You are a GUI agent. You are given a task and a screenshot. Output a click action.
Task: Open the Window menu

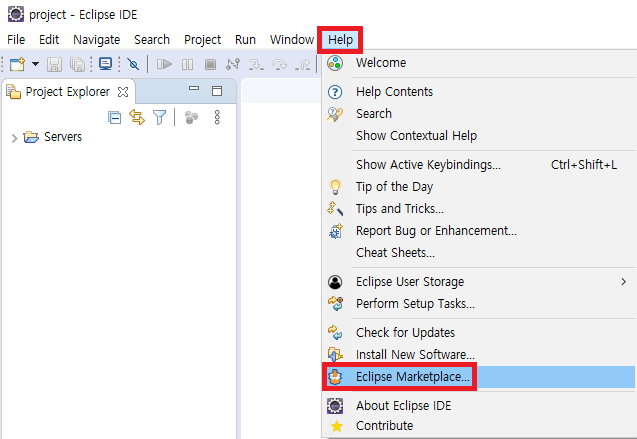pos(292,40)
